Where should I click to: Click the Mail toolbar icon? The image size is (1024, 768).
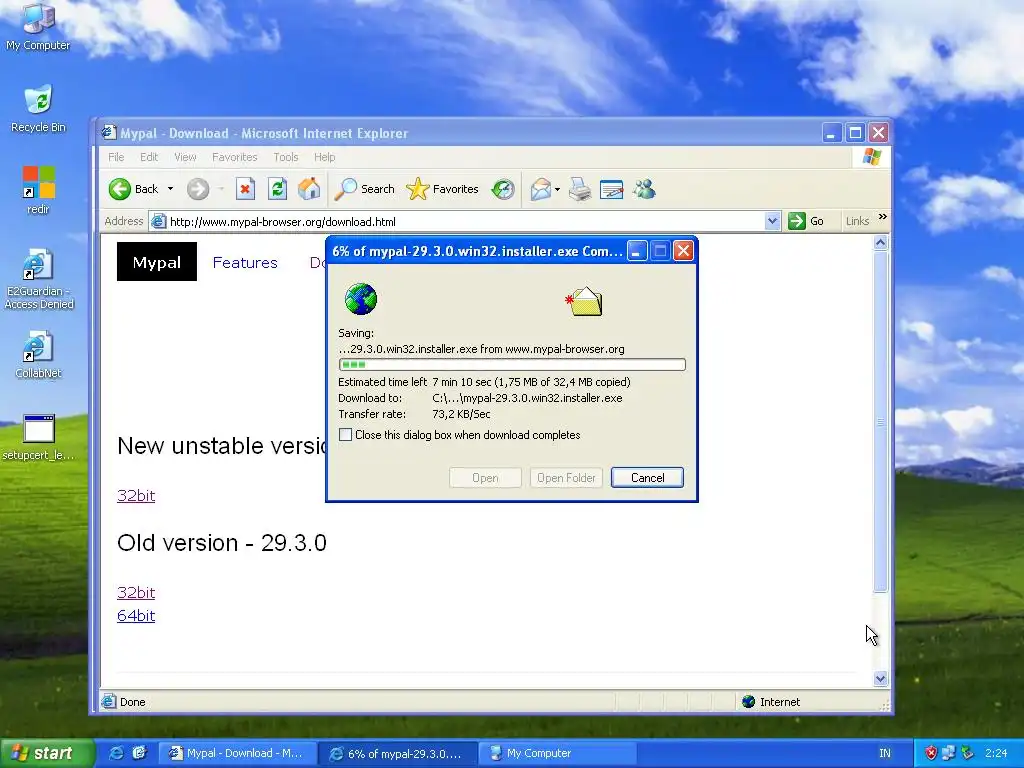[540, 189]
